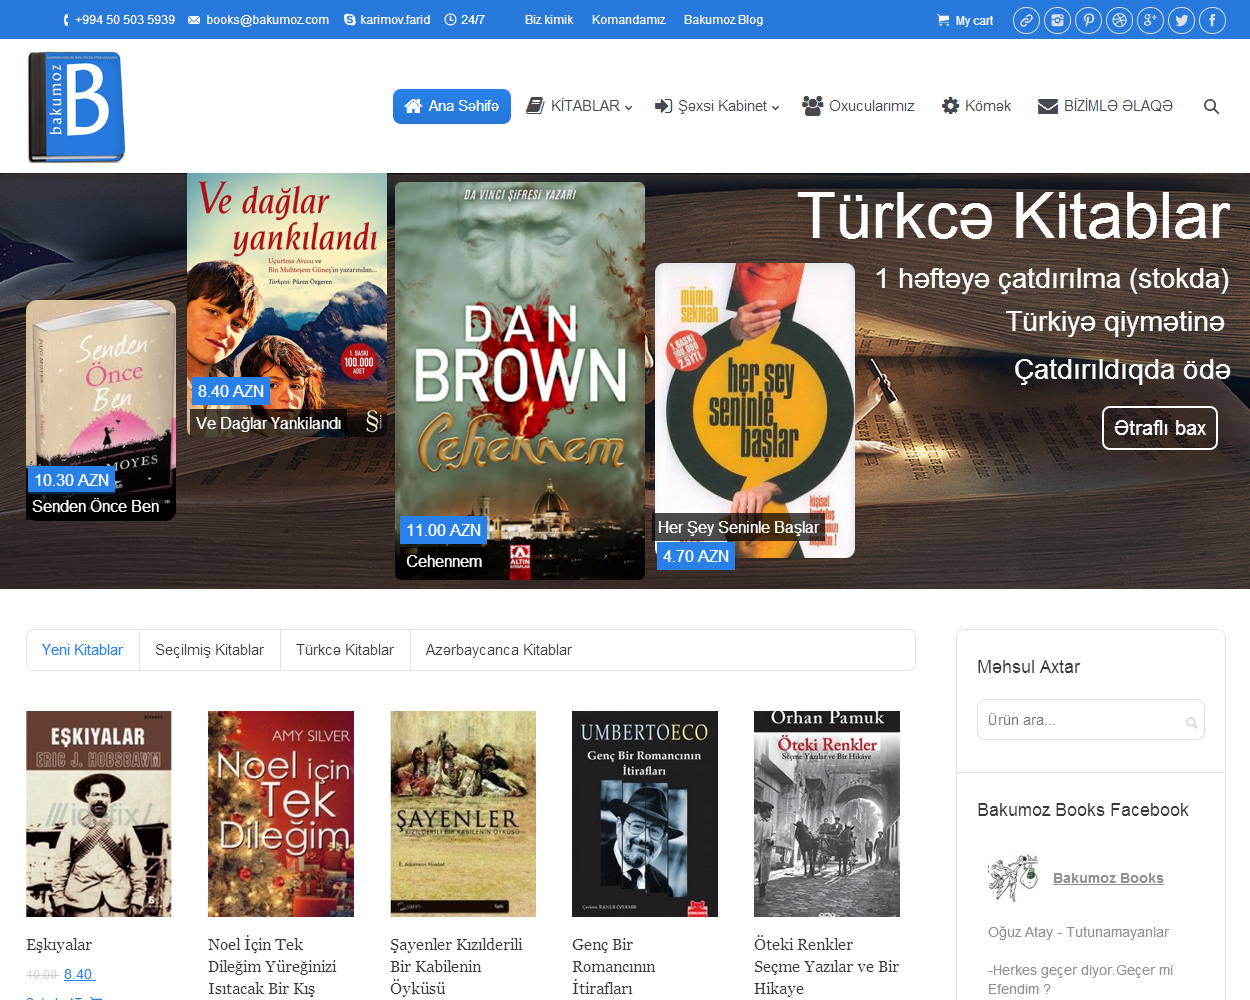Open the Komandamız page
This screenshot has width=1250, height=1000.
(x=629, y=20)
